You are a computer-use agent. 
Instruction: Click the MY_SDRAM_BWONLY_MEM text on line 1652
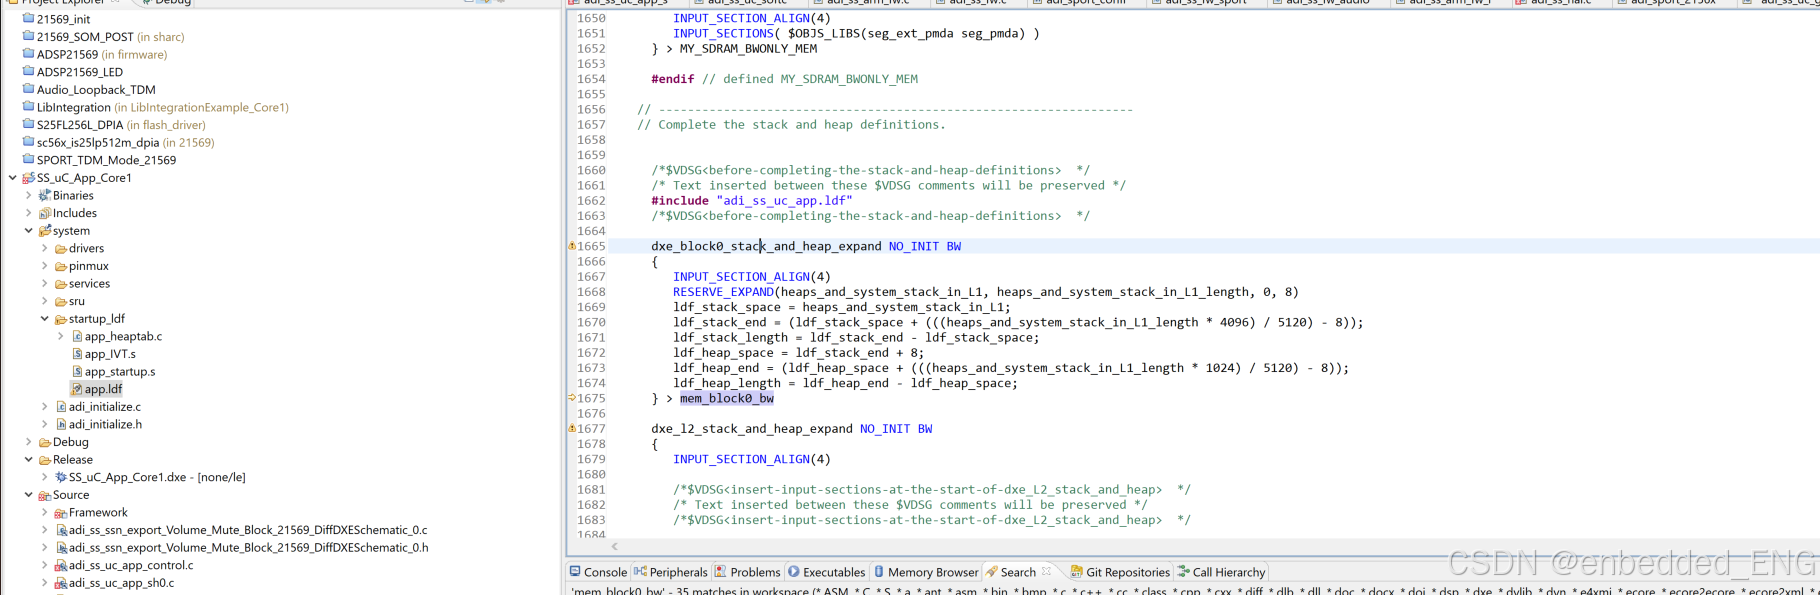(748, 48)
